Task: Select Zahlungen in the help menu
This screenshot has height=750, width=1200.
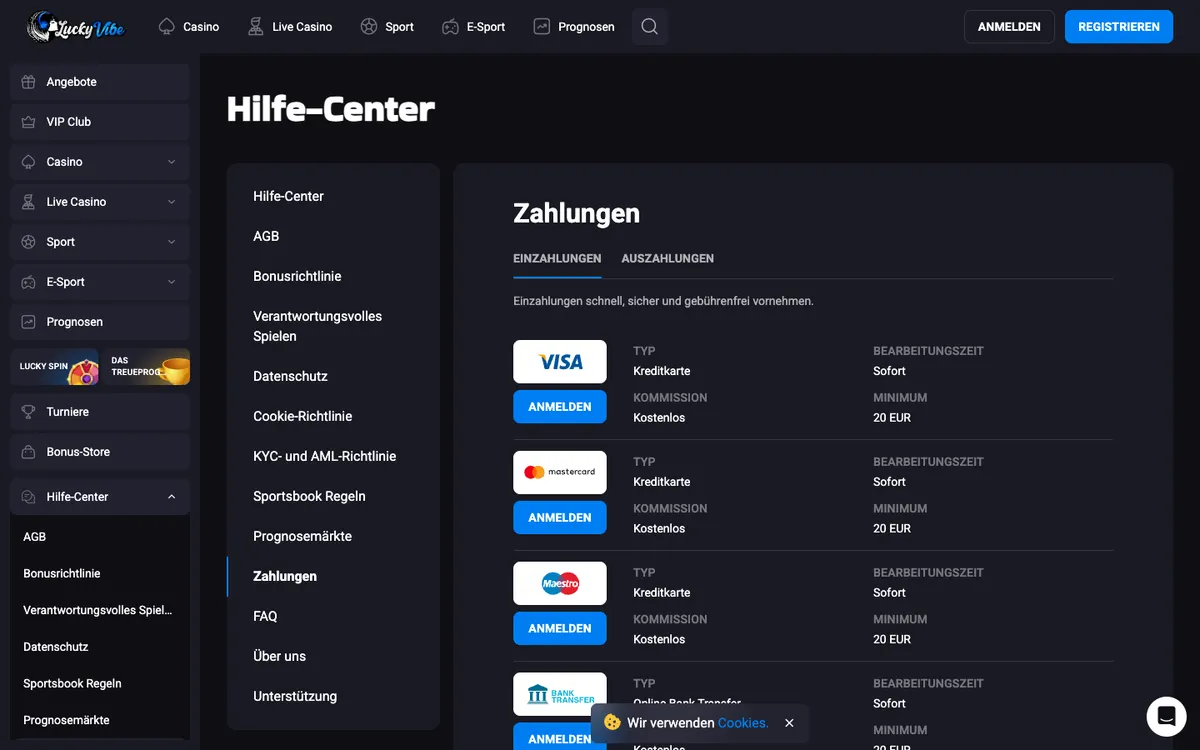Action: (x=285, y=576)
